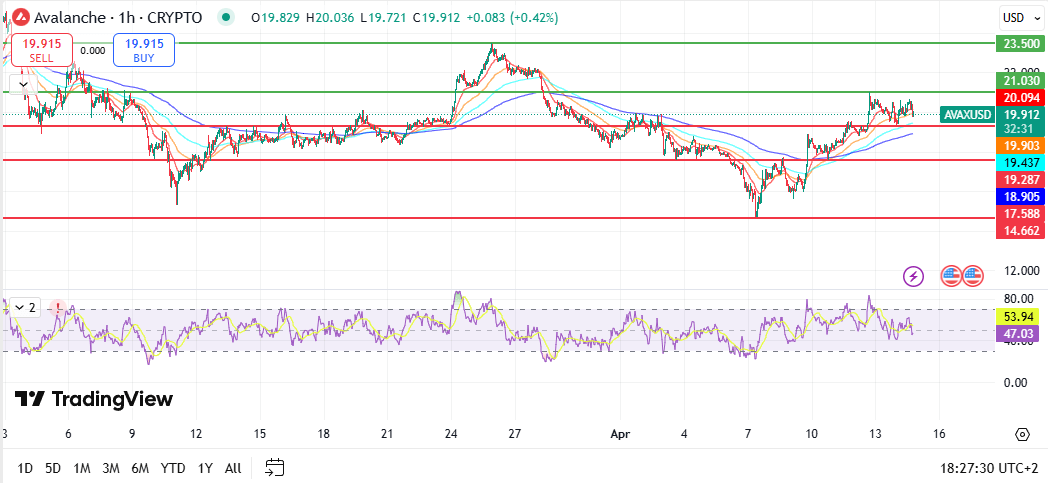Image resolution: width=1048 pixels, height=483 pixels.
Task: Expand the RSI pane legend showing 2
Action: [22, 307]
